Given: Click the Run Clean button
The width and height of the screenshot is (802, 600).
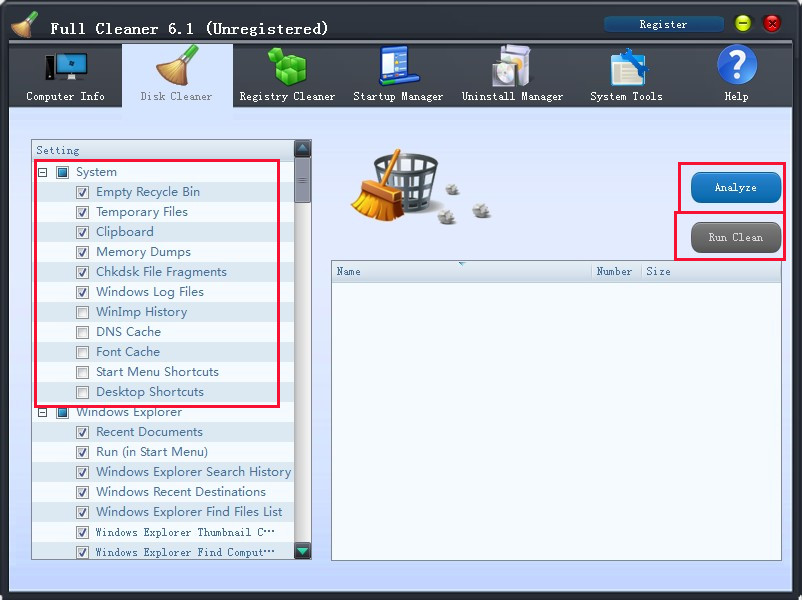Looking at the screenshot, I should coord(736,237).
